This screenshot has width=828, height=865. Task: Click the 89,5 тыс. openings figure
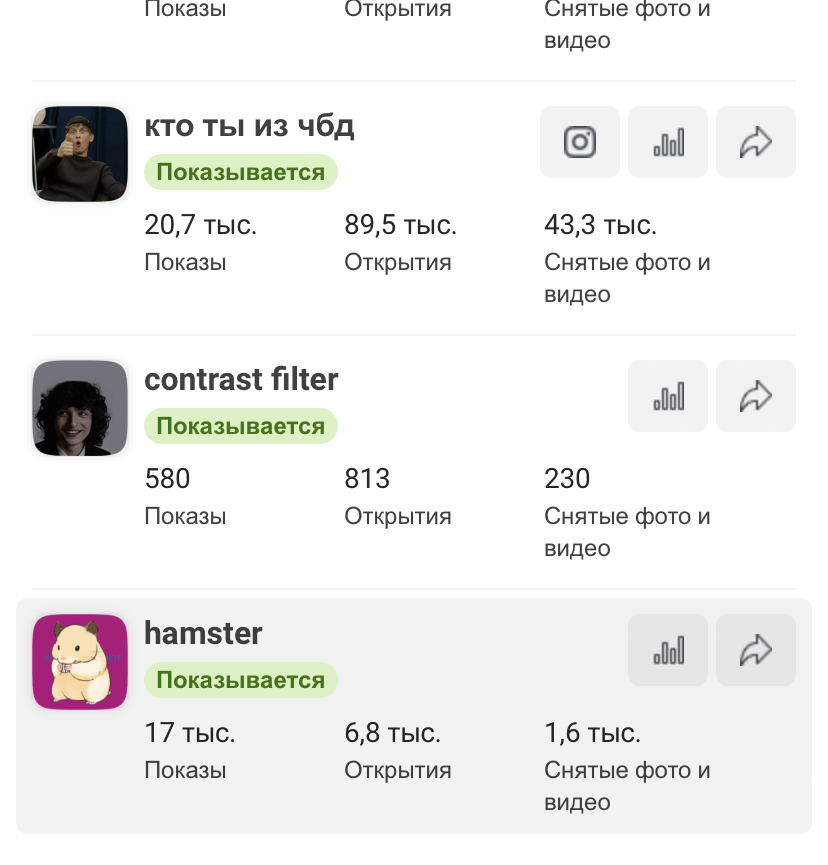pos(400,226)
